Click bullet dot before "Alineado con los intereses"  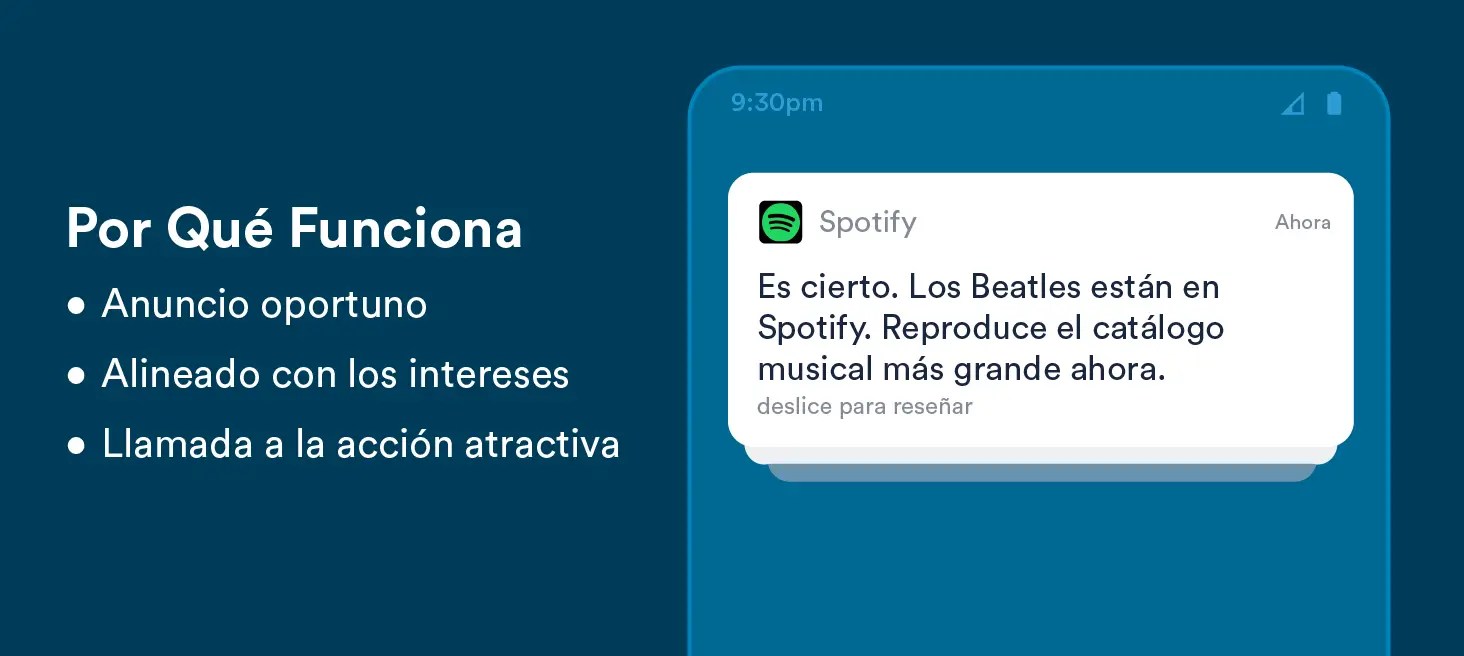point(76,376)
